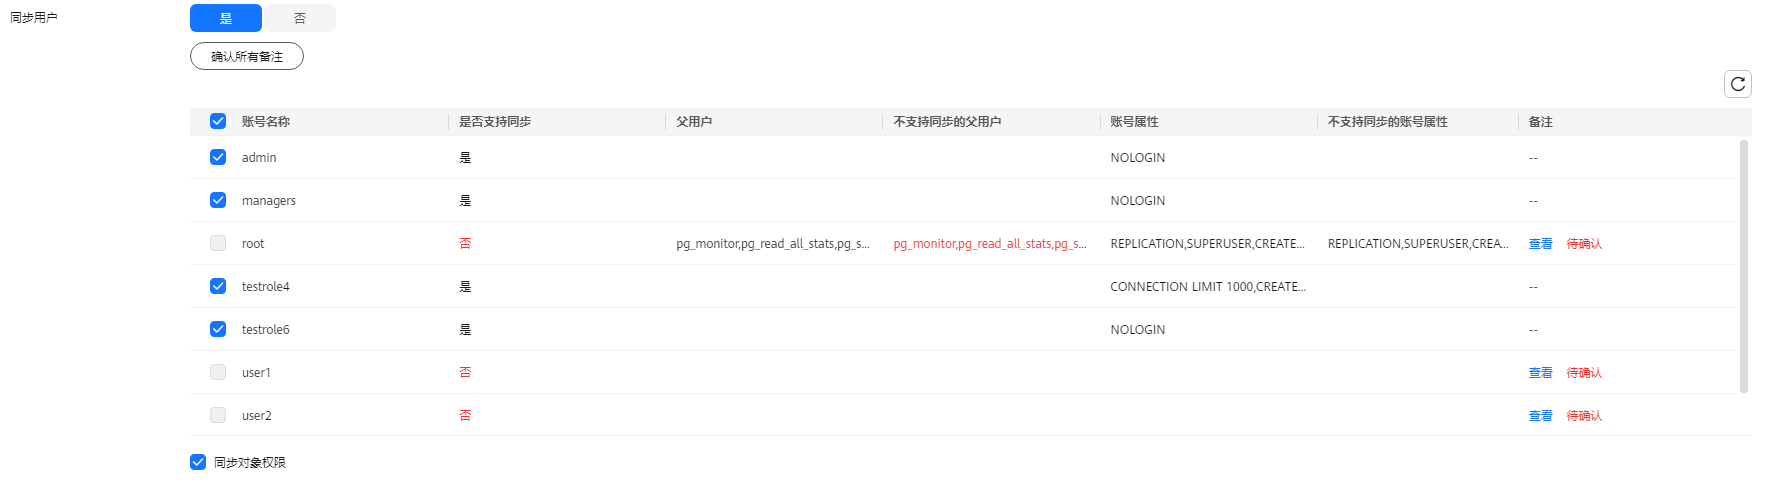Viewport: 1765px width, 486px height.
Task: Open 查看 link in the user1 row
Action: point(1540,373)
